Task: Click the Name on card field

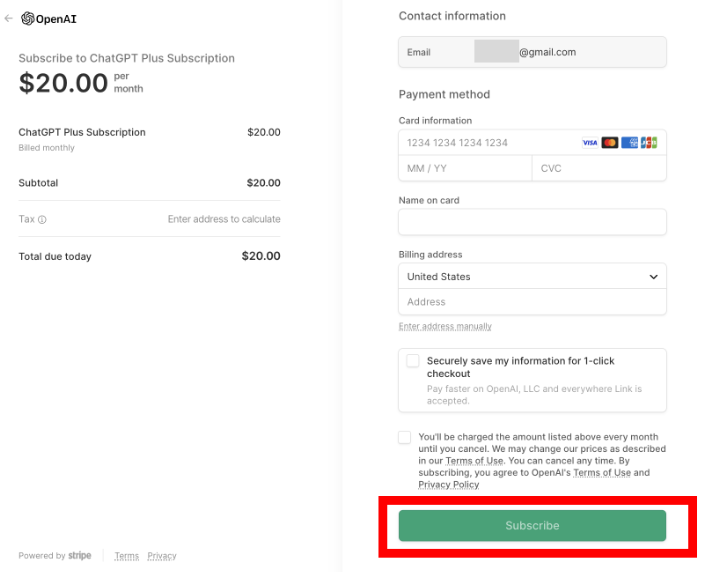Action: [532, 222]
